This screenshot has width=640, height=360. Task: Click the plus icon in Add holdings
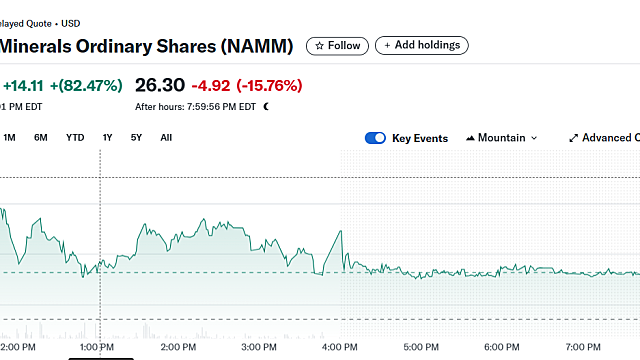387,45
